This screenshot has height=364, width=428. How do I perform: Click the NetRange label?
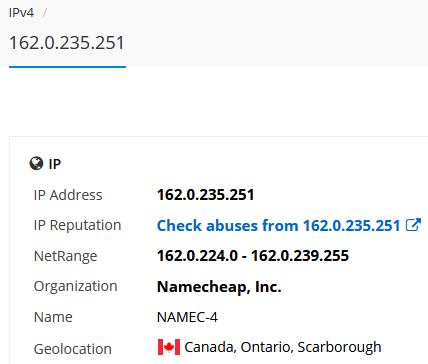click(65, 256)
